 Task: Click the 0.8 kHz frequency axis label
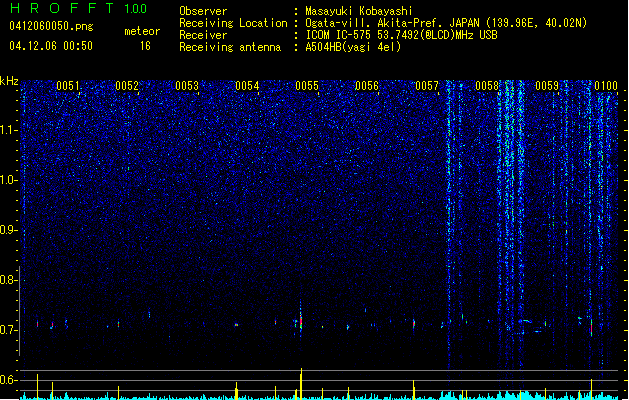tap(9, 280)
